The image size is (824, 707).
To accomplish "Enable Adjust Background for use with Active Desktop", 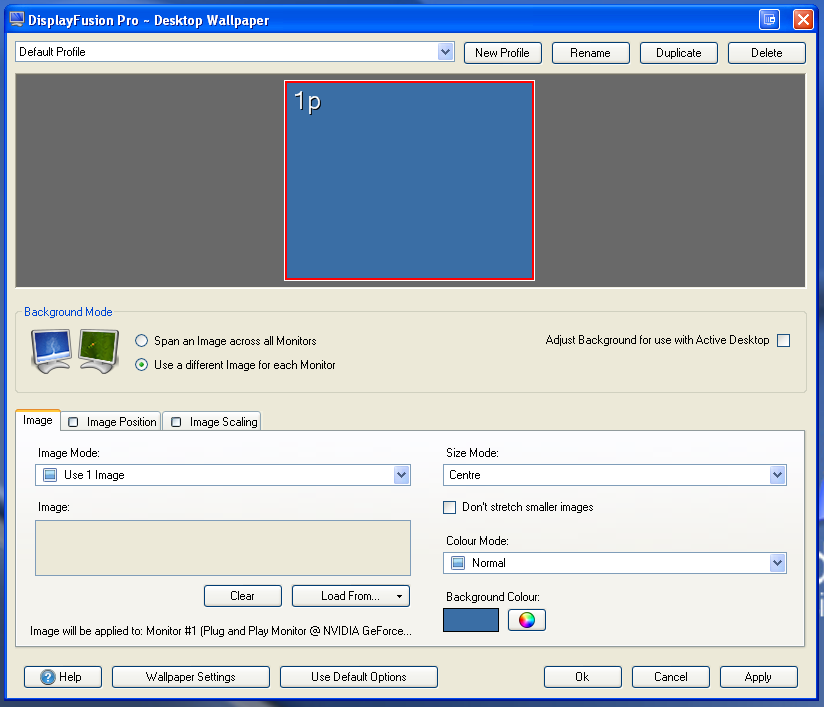I will point(783,340).
